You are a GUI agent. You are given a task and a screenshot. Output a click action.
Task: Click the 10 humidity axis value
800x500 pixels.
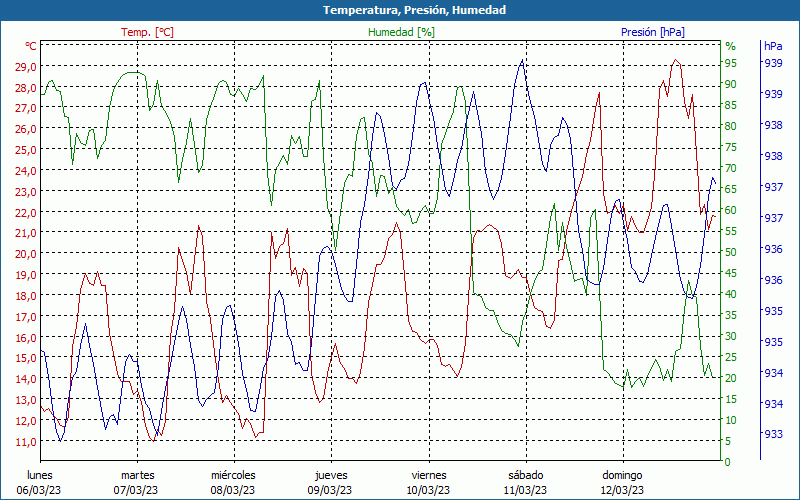click(731, 420)
